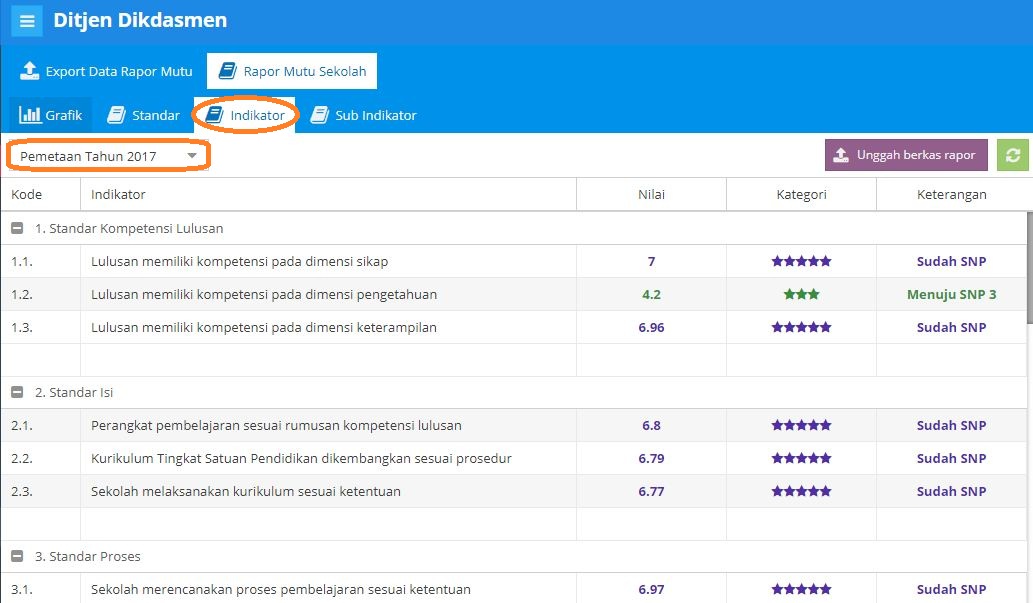The height and width of the screenshot is (603, 1033).
Task: Sort by the Nilai column header
Action: coord(651,194)
